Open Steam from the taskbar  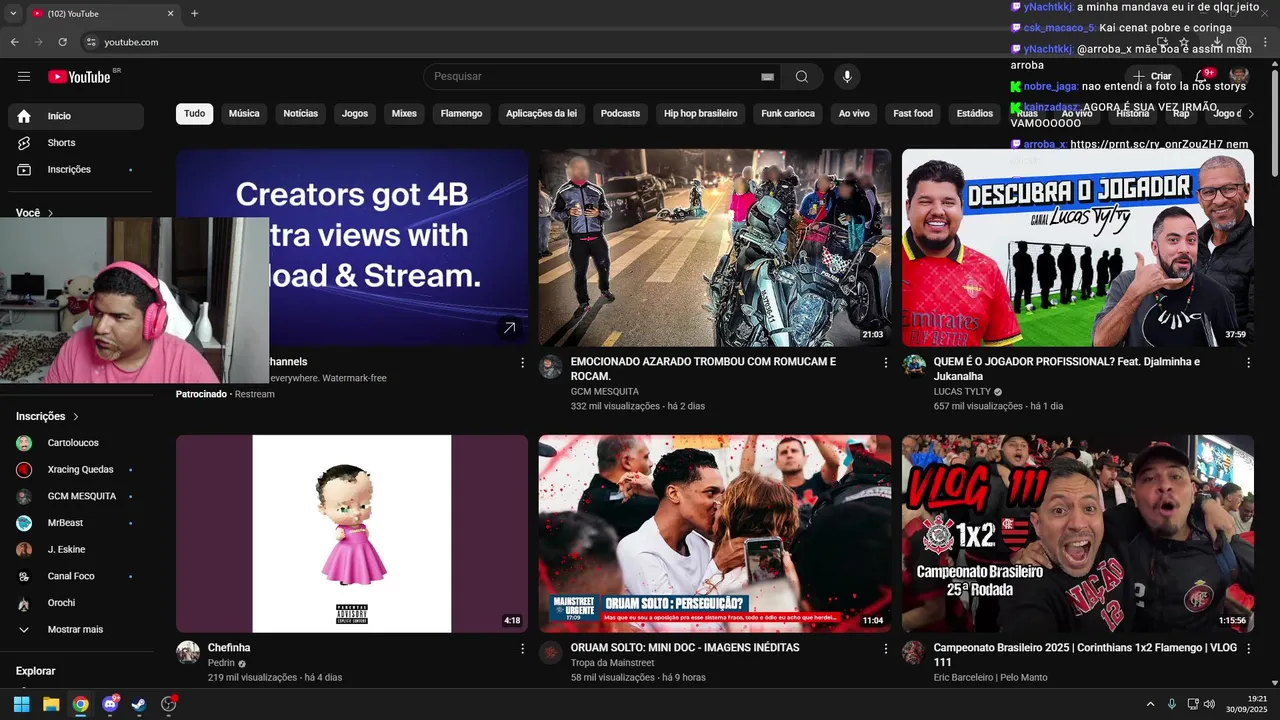(x=139, y=704)
